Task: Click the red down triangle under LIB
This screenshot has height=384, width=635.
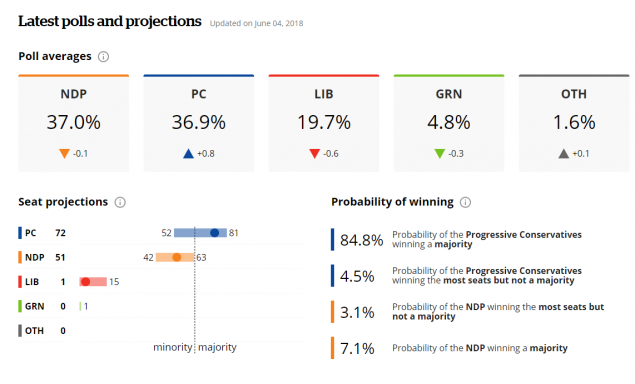Action: coord(315,154)
